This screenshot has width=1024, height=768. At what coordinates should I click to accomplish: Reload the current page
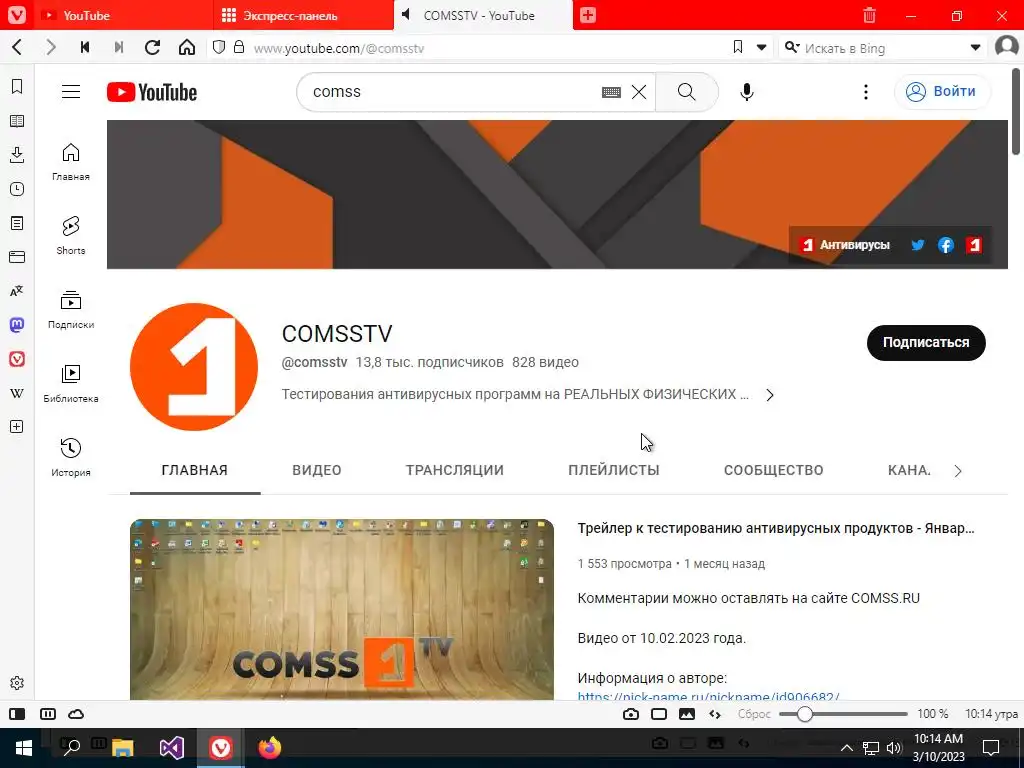152,47
